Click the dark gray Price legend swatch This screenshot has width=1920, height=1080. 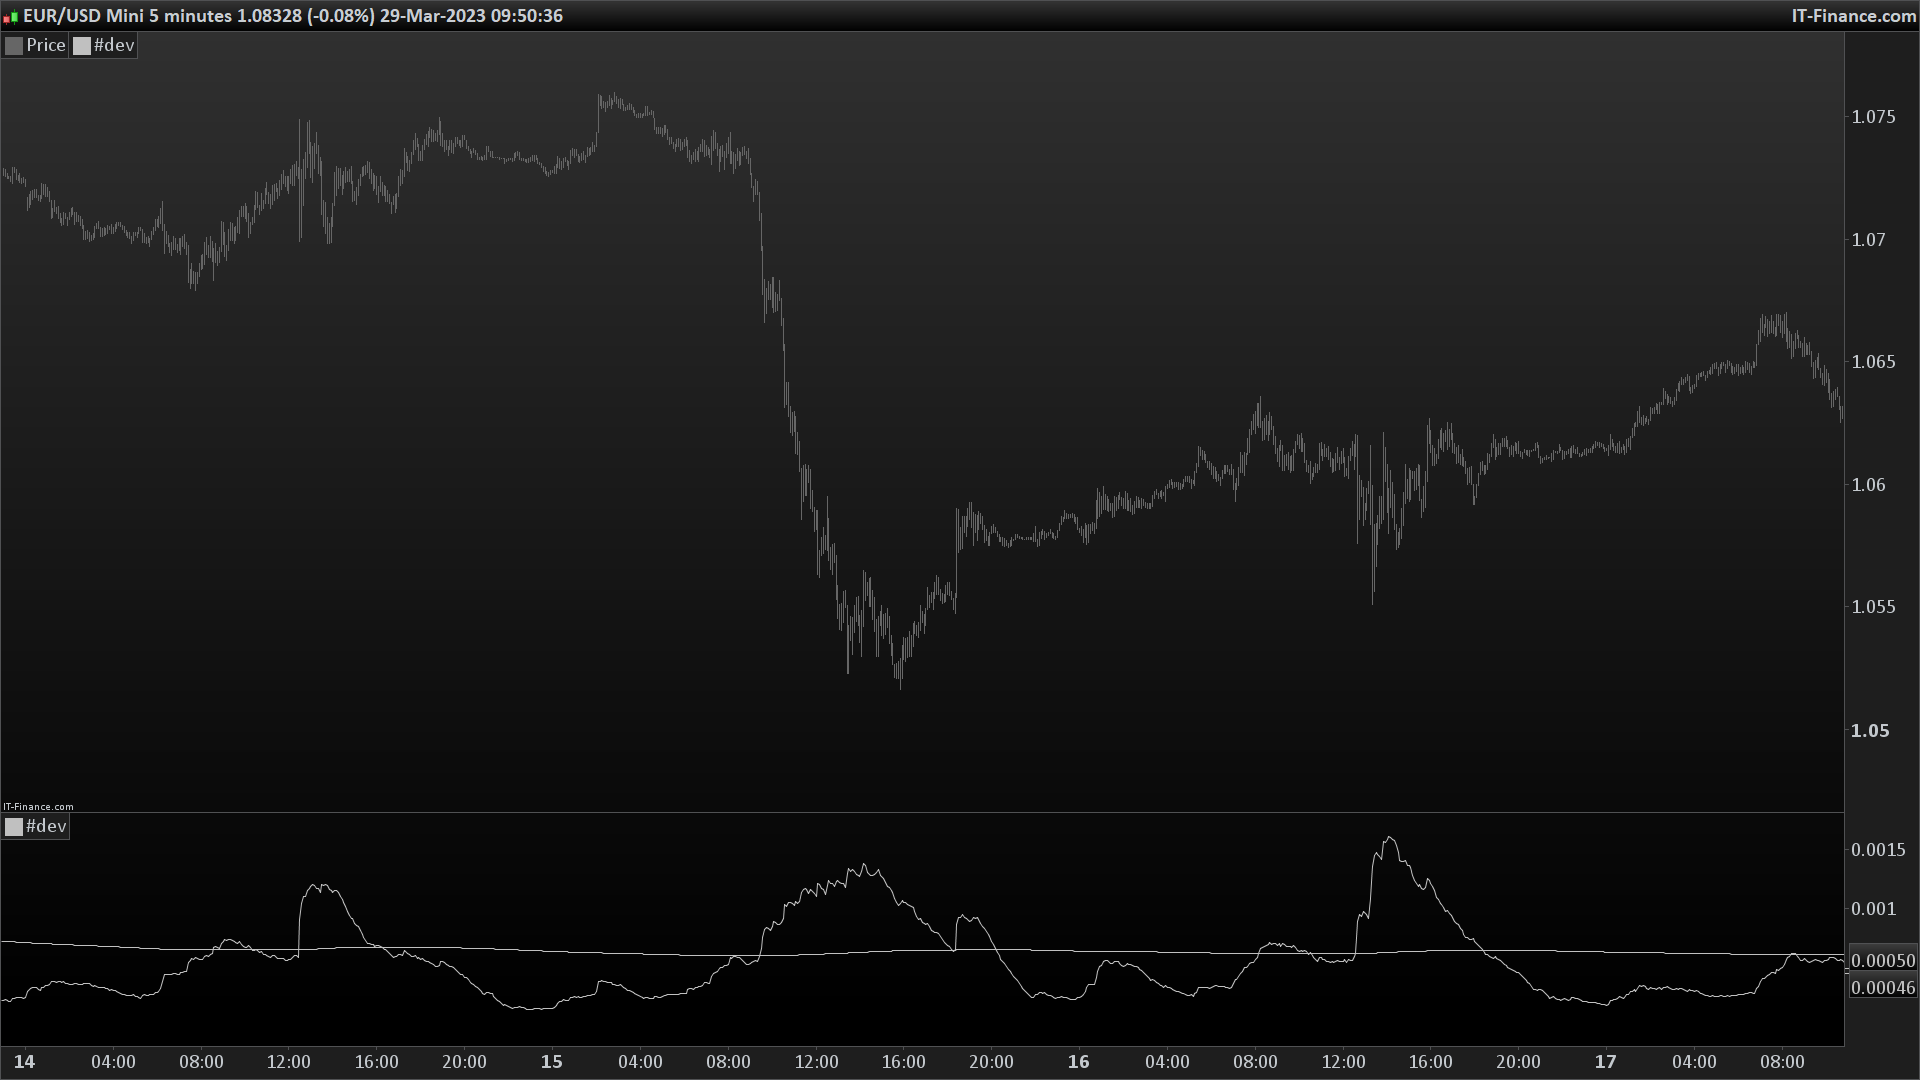14,46
